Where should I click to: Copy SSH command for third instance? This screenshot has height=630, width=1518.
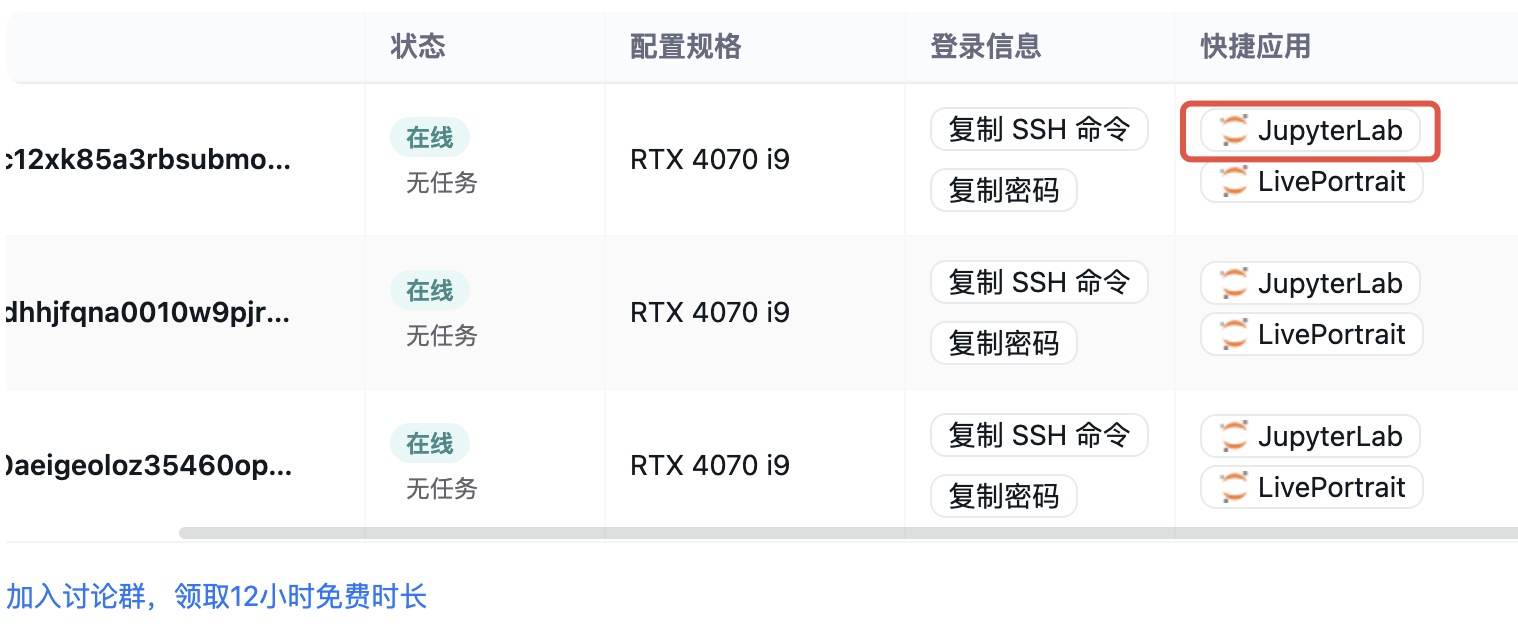click(1038, 435)
